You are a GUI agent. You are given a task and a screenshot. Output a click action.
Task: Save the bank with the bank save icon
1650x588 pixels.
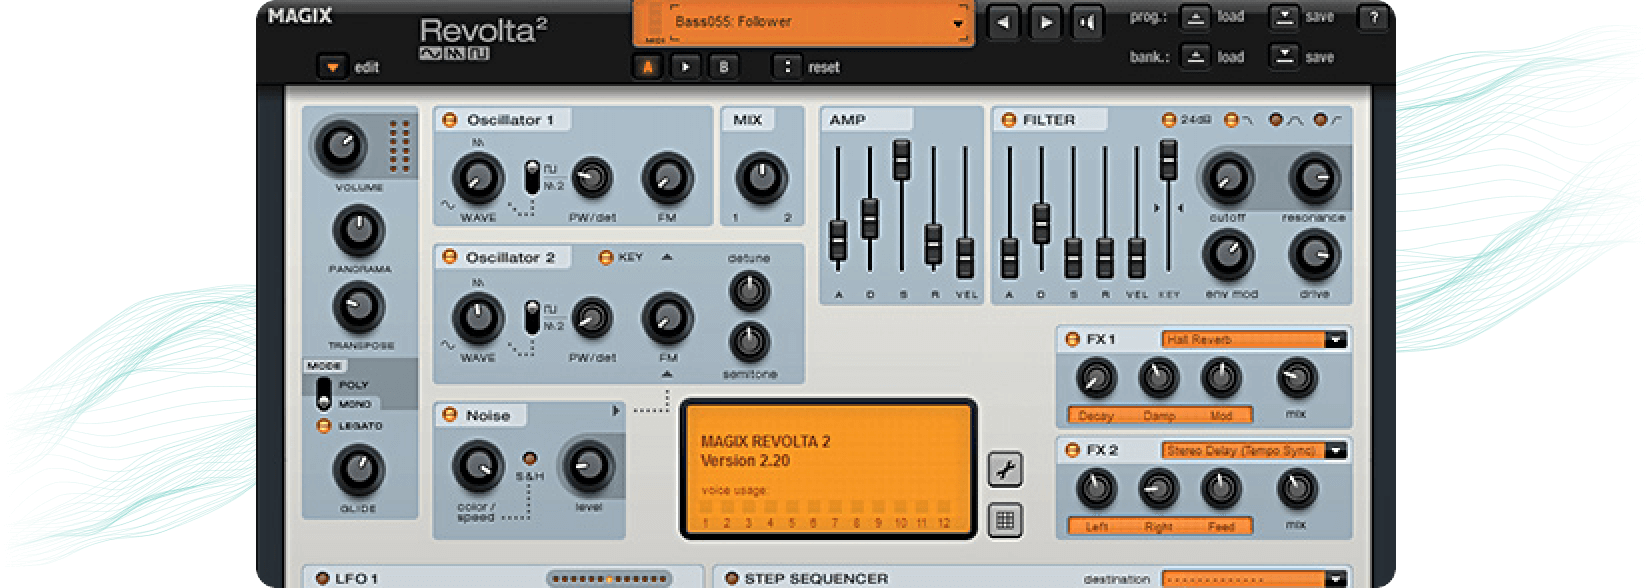[1284, 57]
